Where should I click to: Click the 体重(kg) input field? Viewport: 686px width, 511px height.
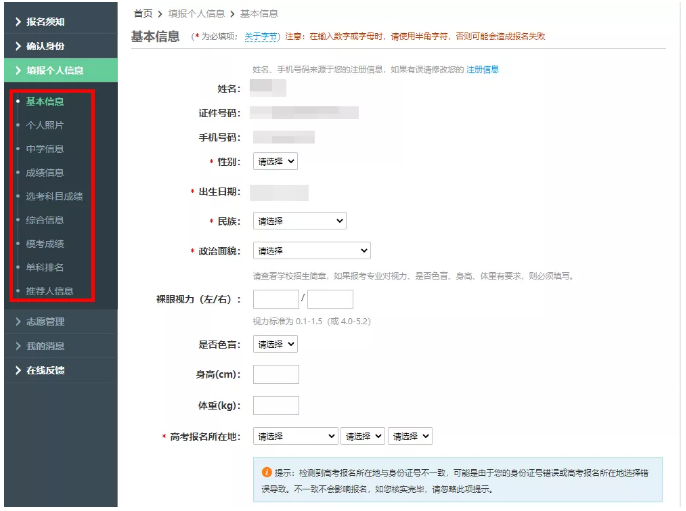276,406
